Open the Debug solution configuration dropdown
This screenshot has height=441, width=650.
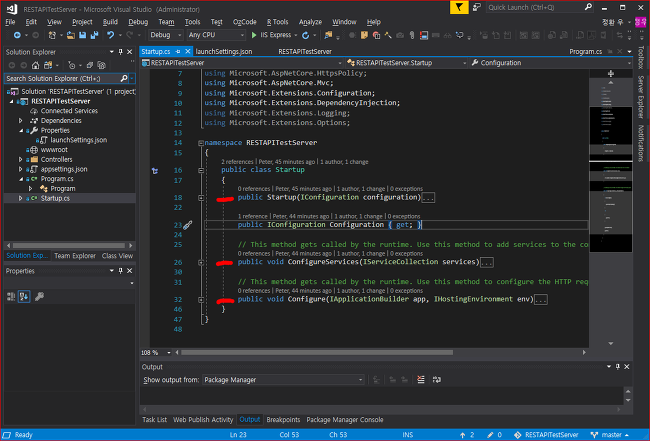(x=166, y=35)
